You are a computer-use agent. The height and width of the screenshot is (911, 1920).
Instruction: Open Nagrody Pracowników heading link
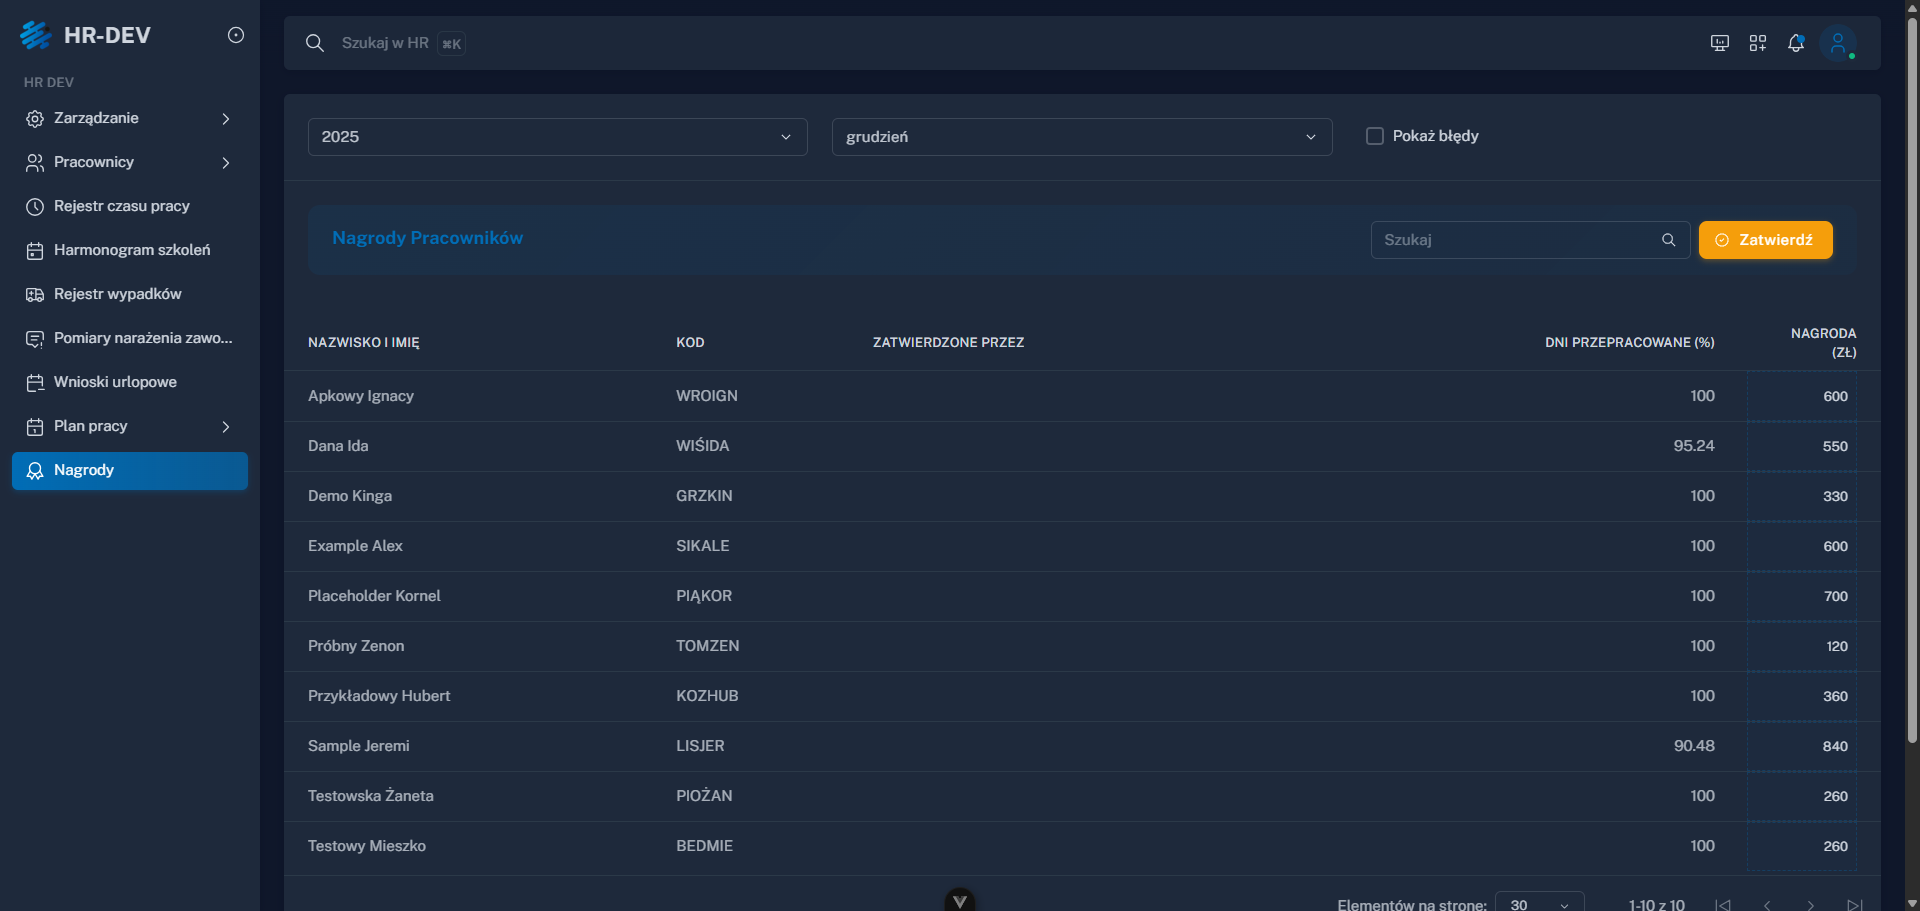pyautogui.click(x=427, y=238)
